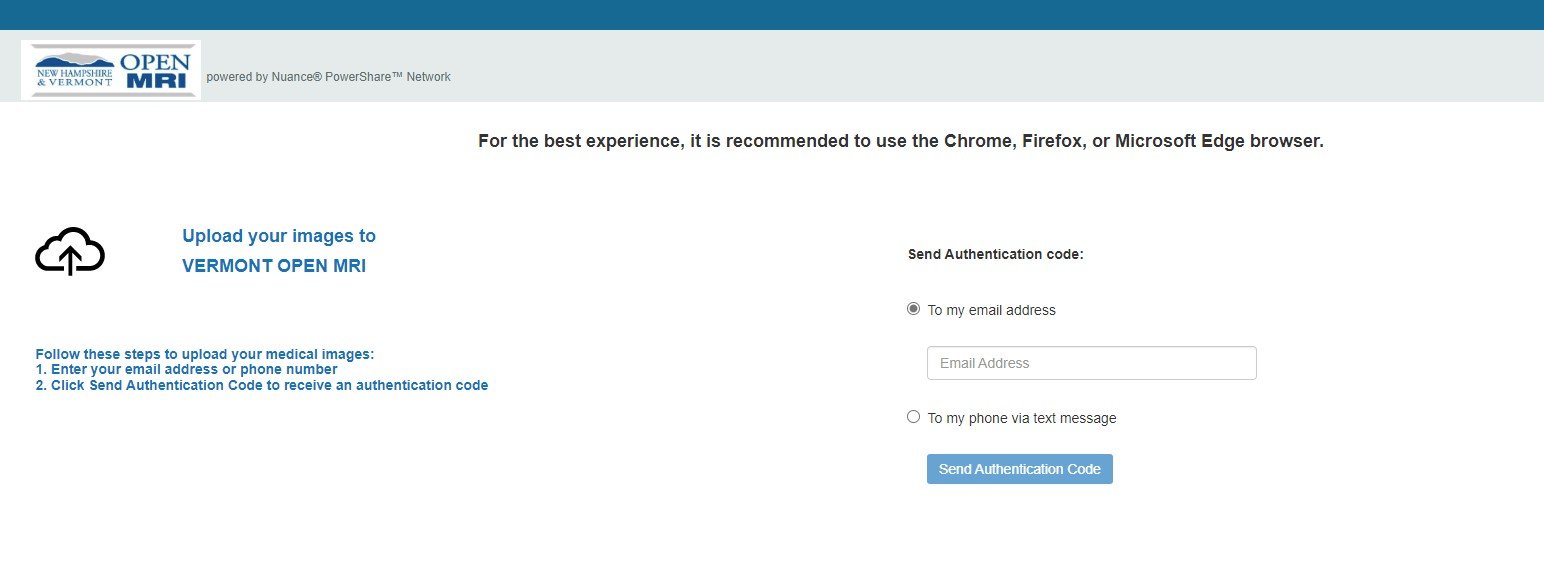Click the "Upload your images to" heading
The width and height of the screenshot is (1544, 566).
point(279,236)
